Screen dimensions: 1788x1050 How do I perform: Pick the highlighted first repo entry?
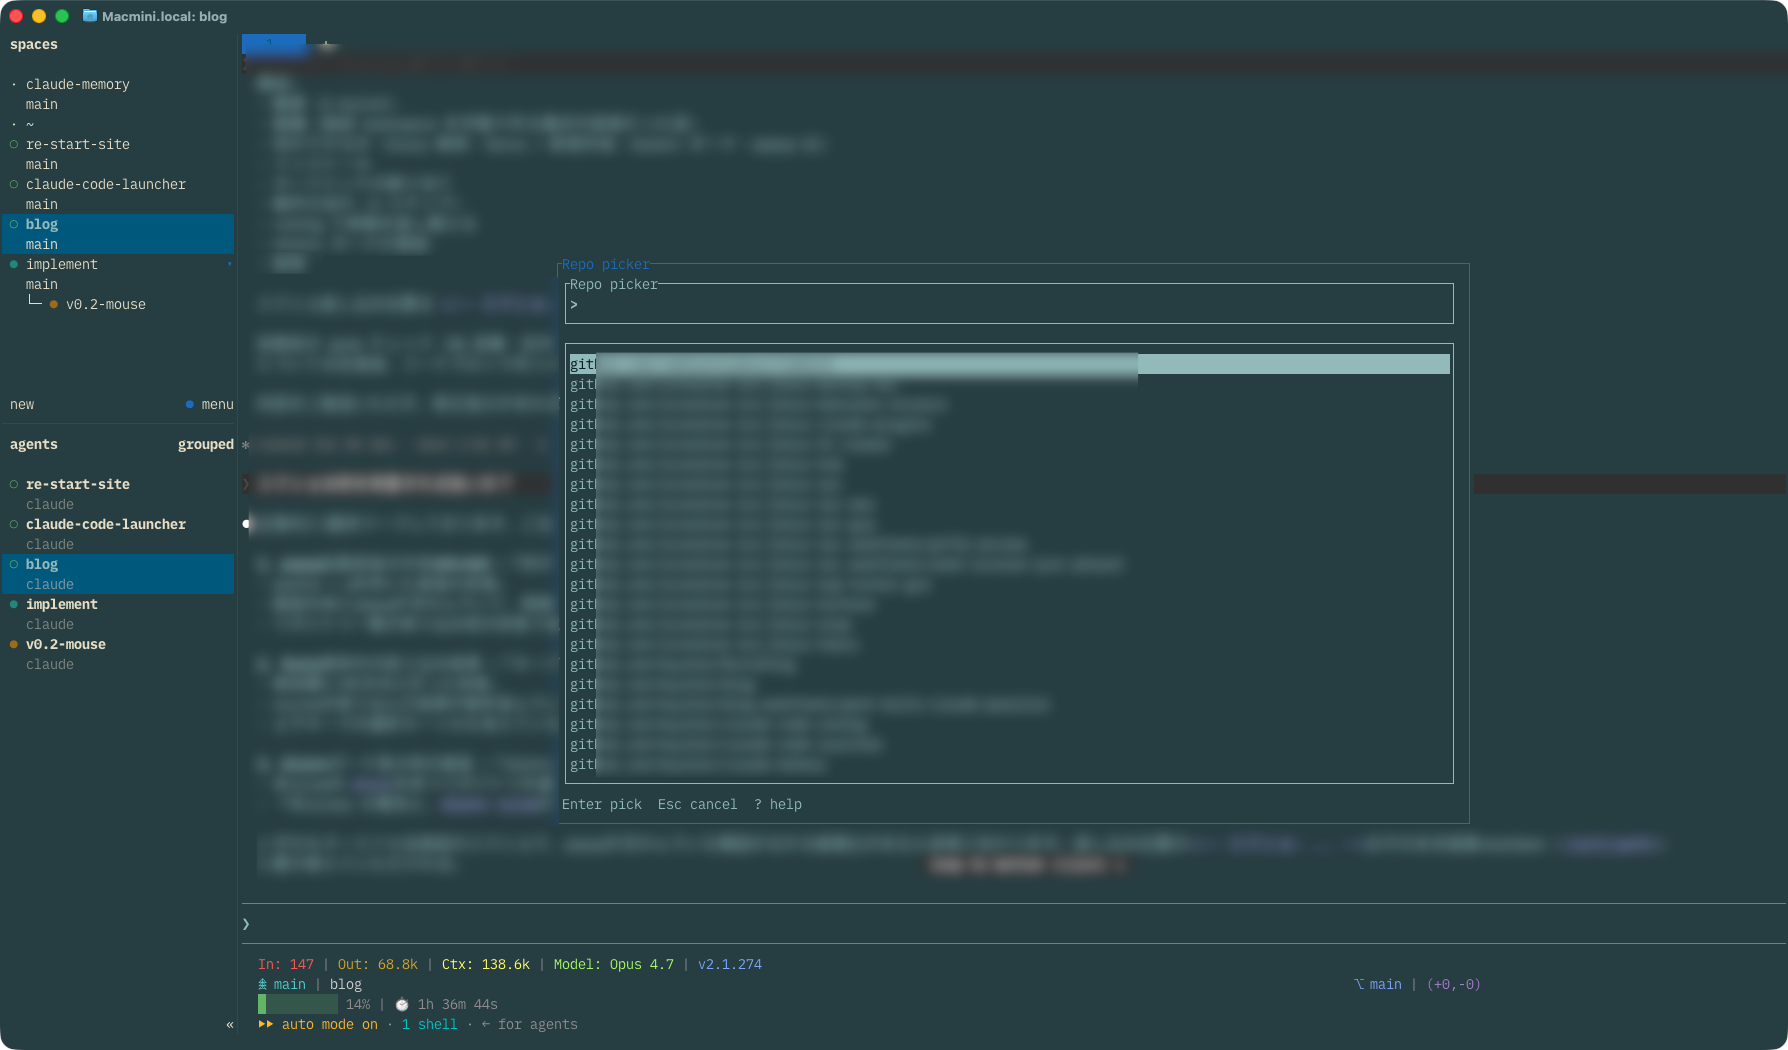(1009, 364)
